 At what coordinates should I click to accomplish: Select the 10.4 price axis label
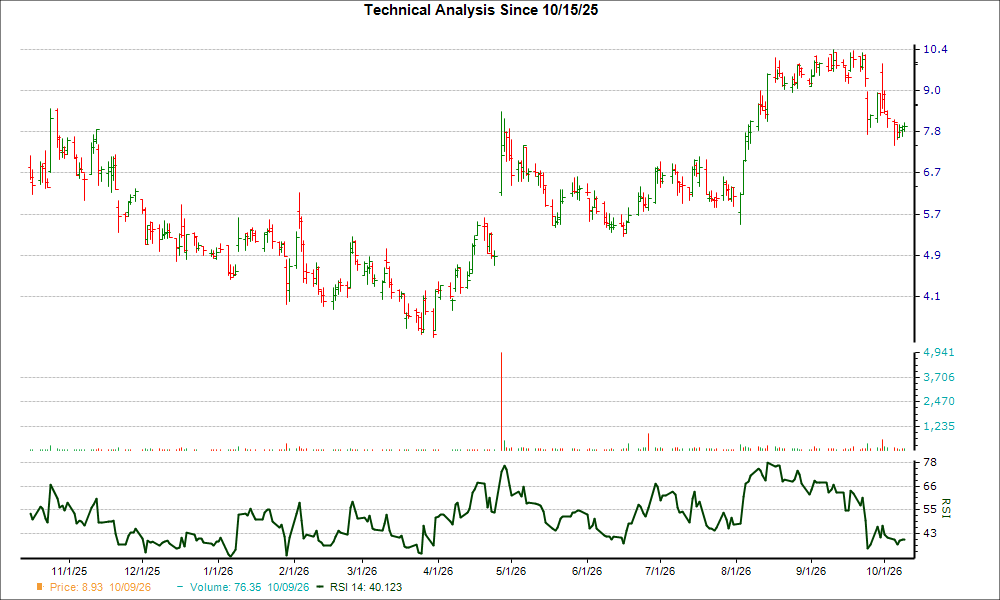pyautogui.click(x=935, y=49)
